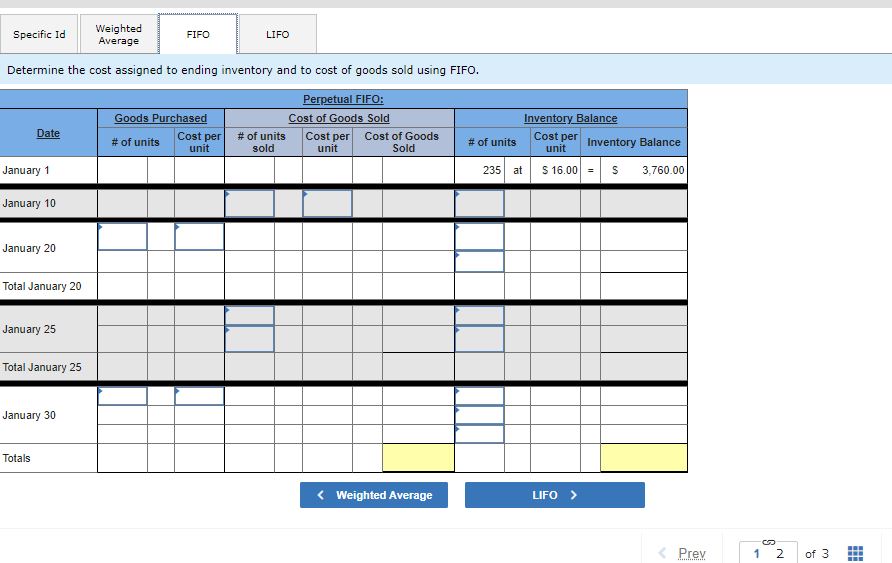Open January 20 goods purchased units dropdown
The image size is (892, 563).
[x=122, y=236]
